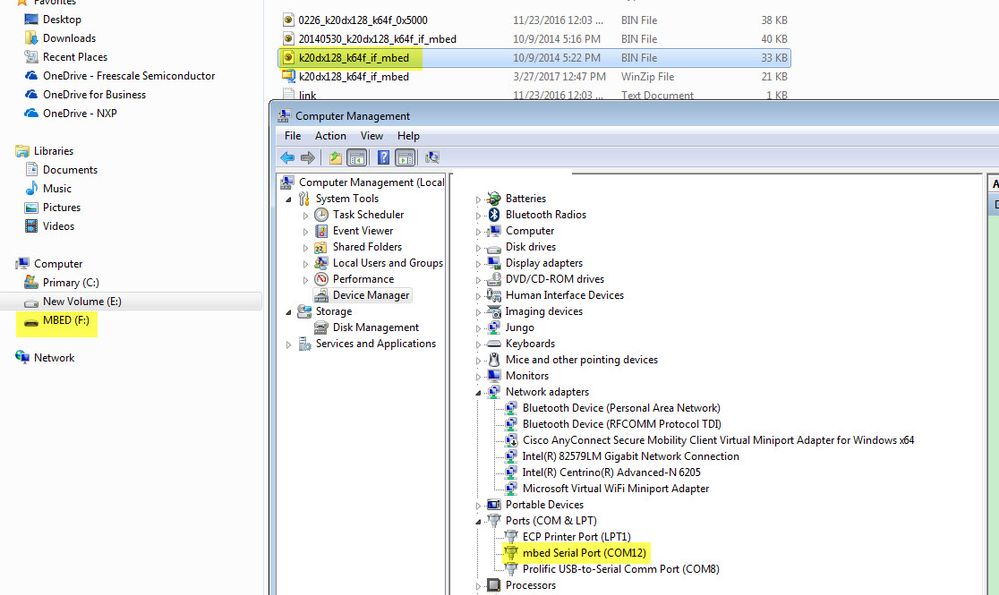Click the Bluetooth Radios icon
This screenshot has width=999, height=595.
(x=493, y=215)
